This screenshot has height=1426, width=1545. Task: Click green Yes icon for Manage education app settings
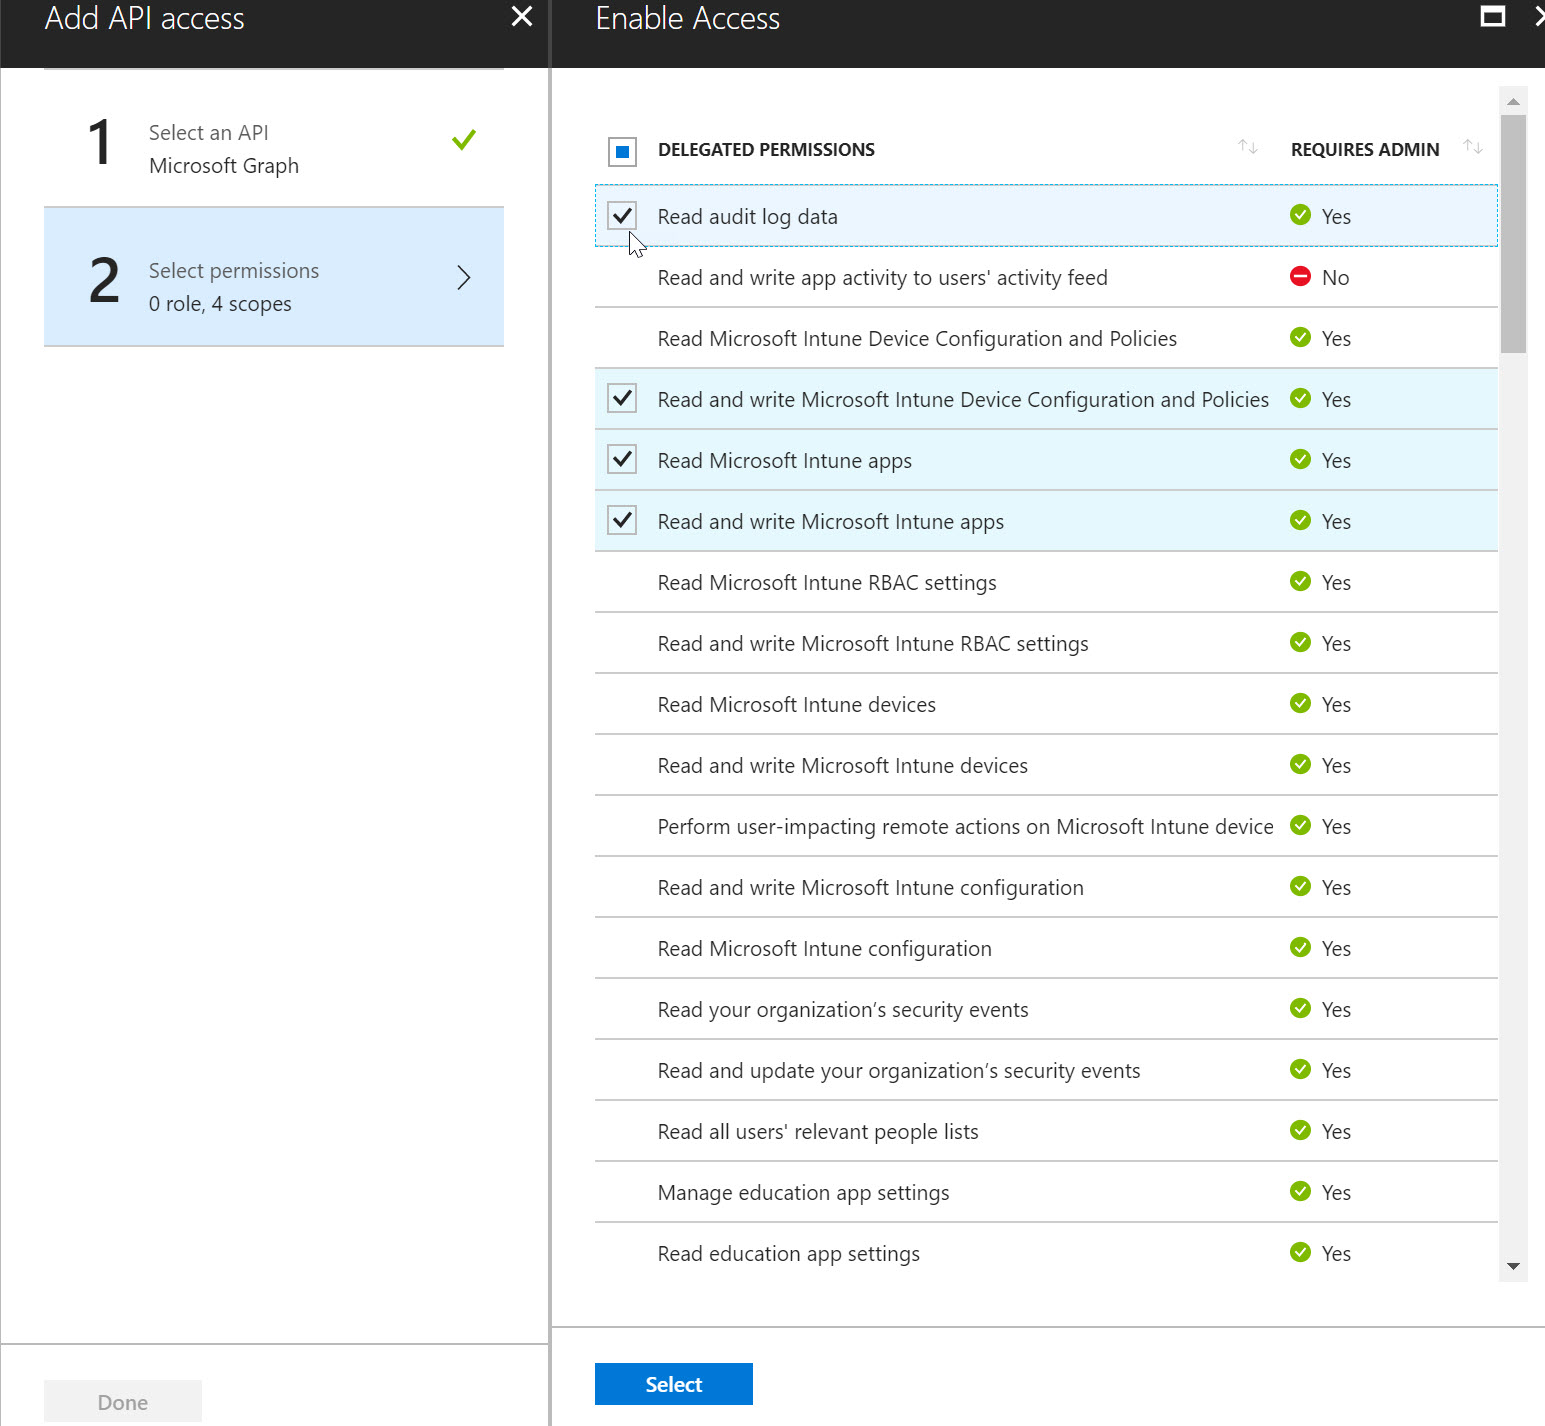[x=1300, y=1191]
